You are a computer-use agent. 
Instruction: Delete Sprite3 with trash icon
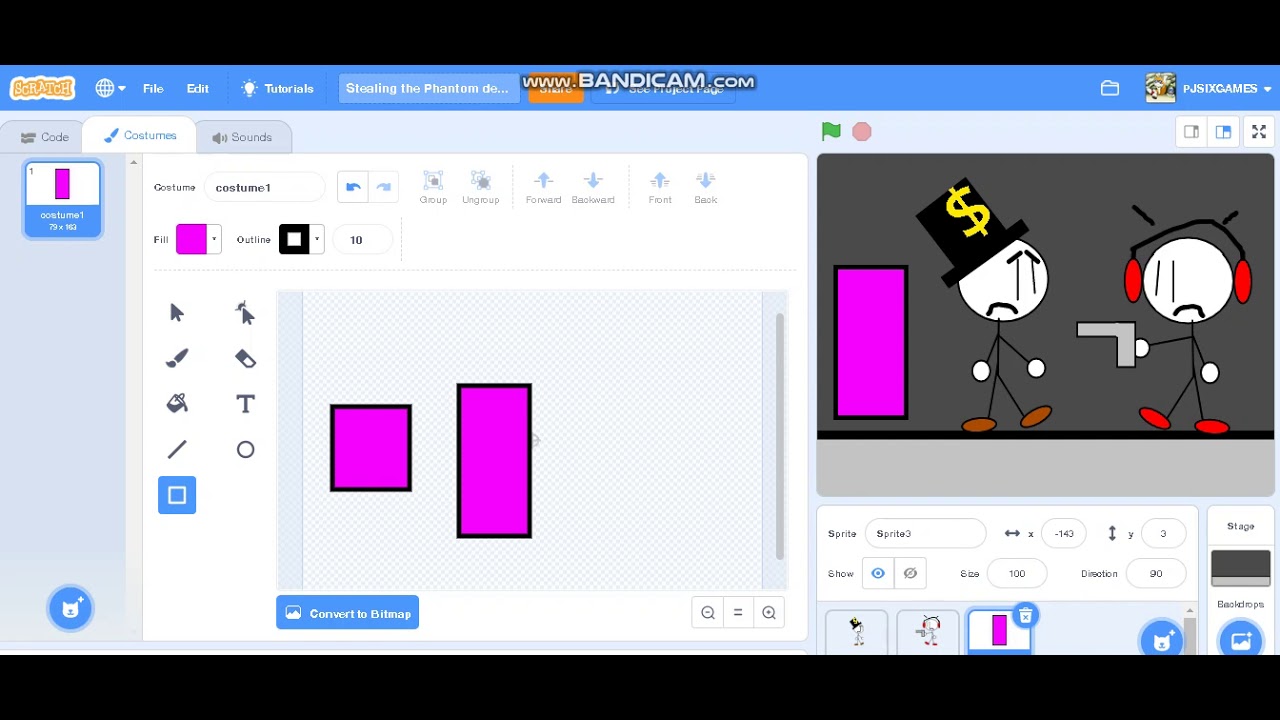coord(1025,616)
